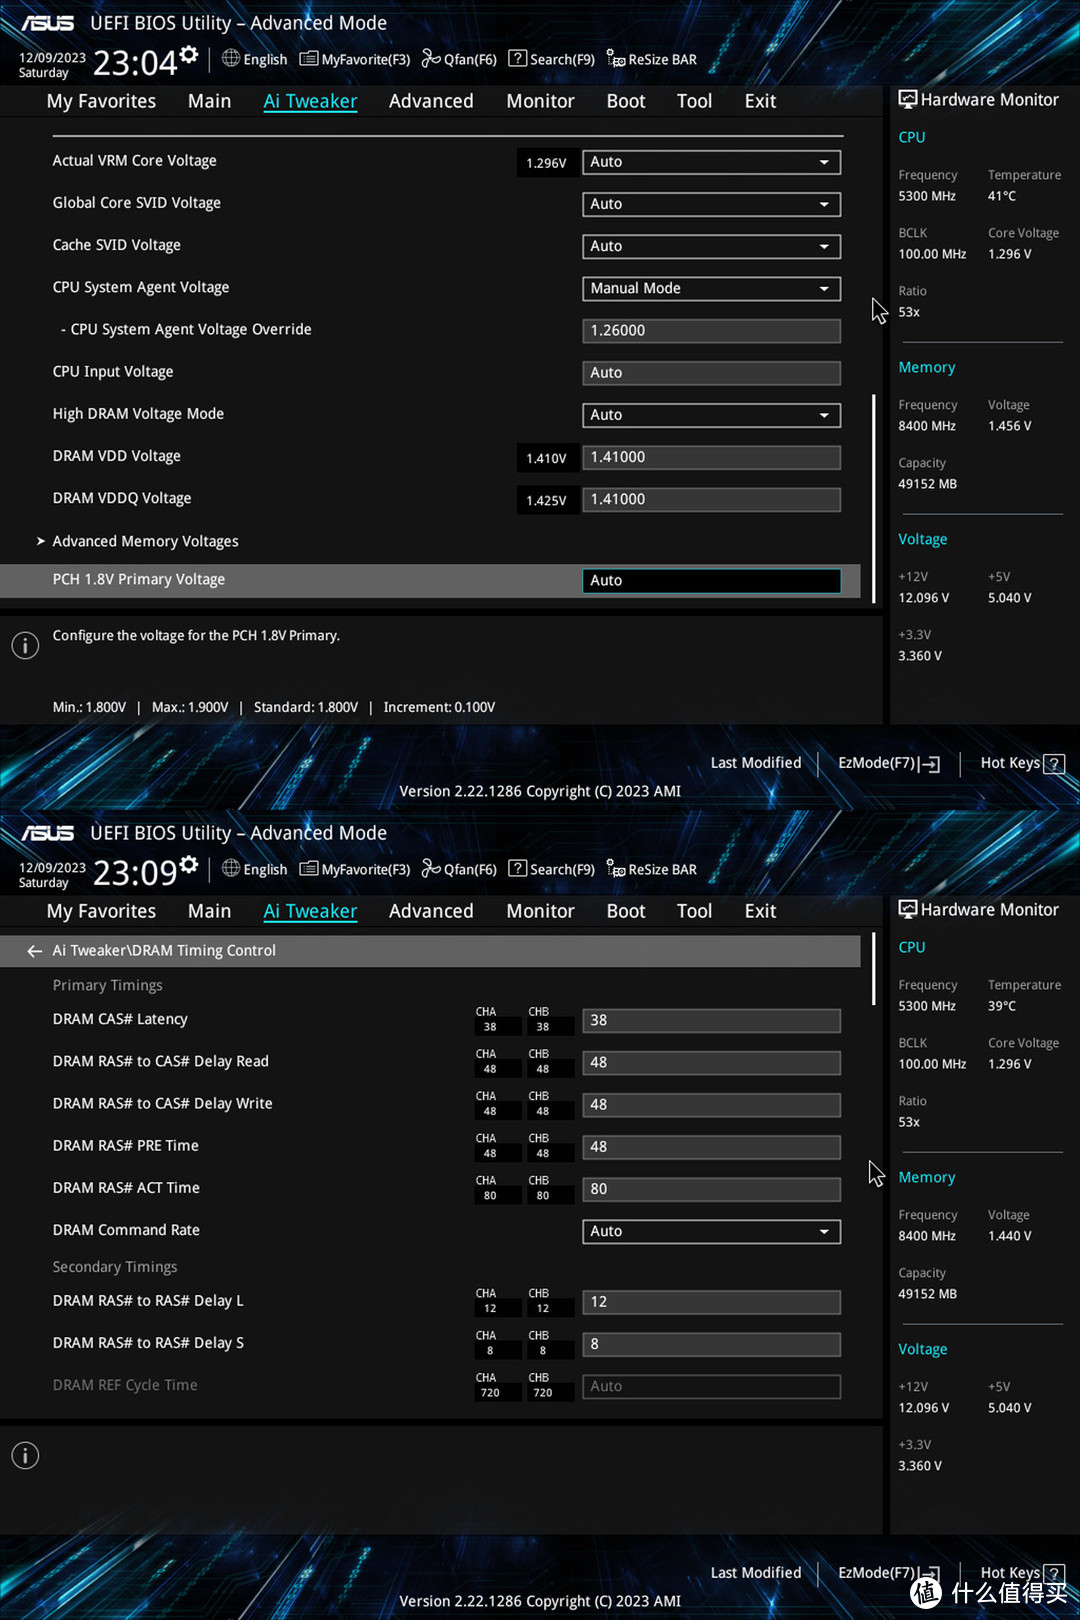This screenshot has height=1620, width=1080.
Task: Click Last Modified on the 23:04 screen
Action: (756, 763)
